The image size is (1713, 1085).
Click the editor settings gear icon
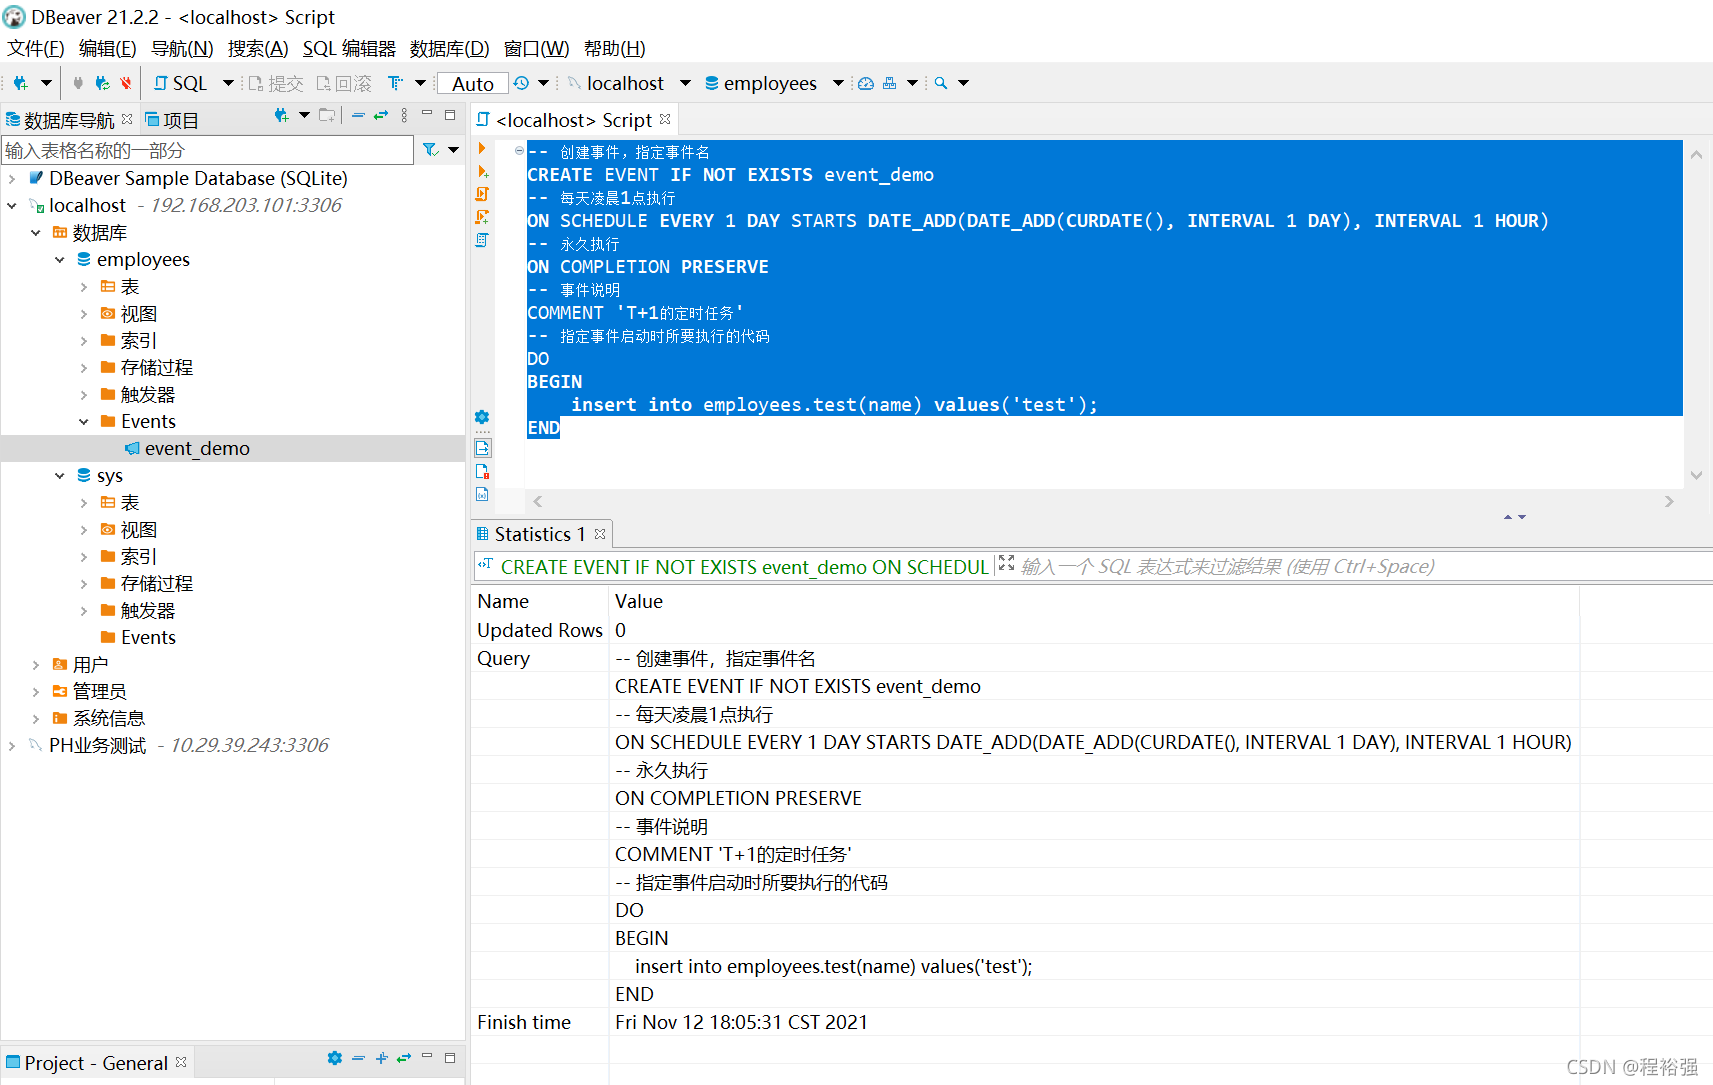[482, 417]
